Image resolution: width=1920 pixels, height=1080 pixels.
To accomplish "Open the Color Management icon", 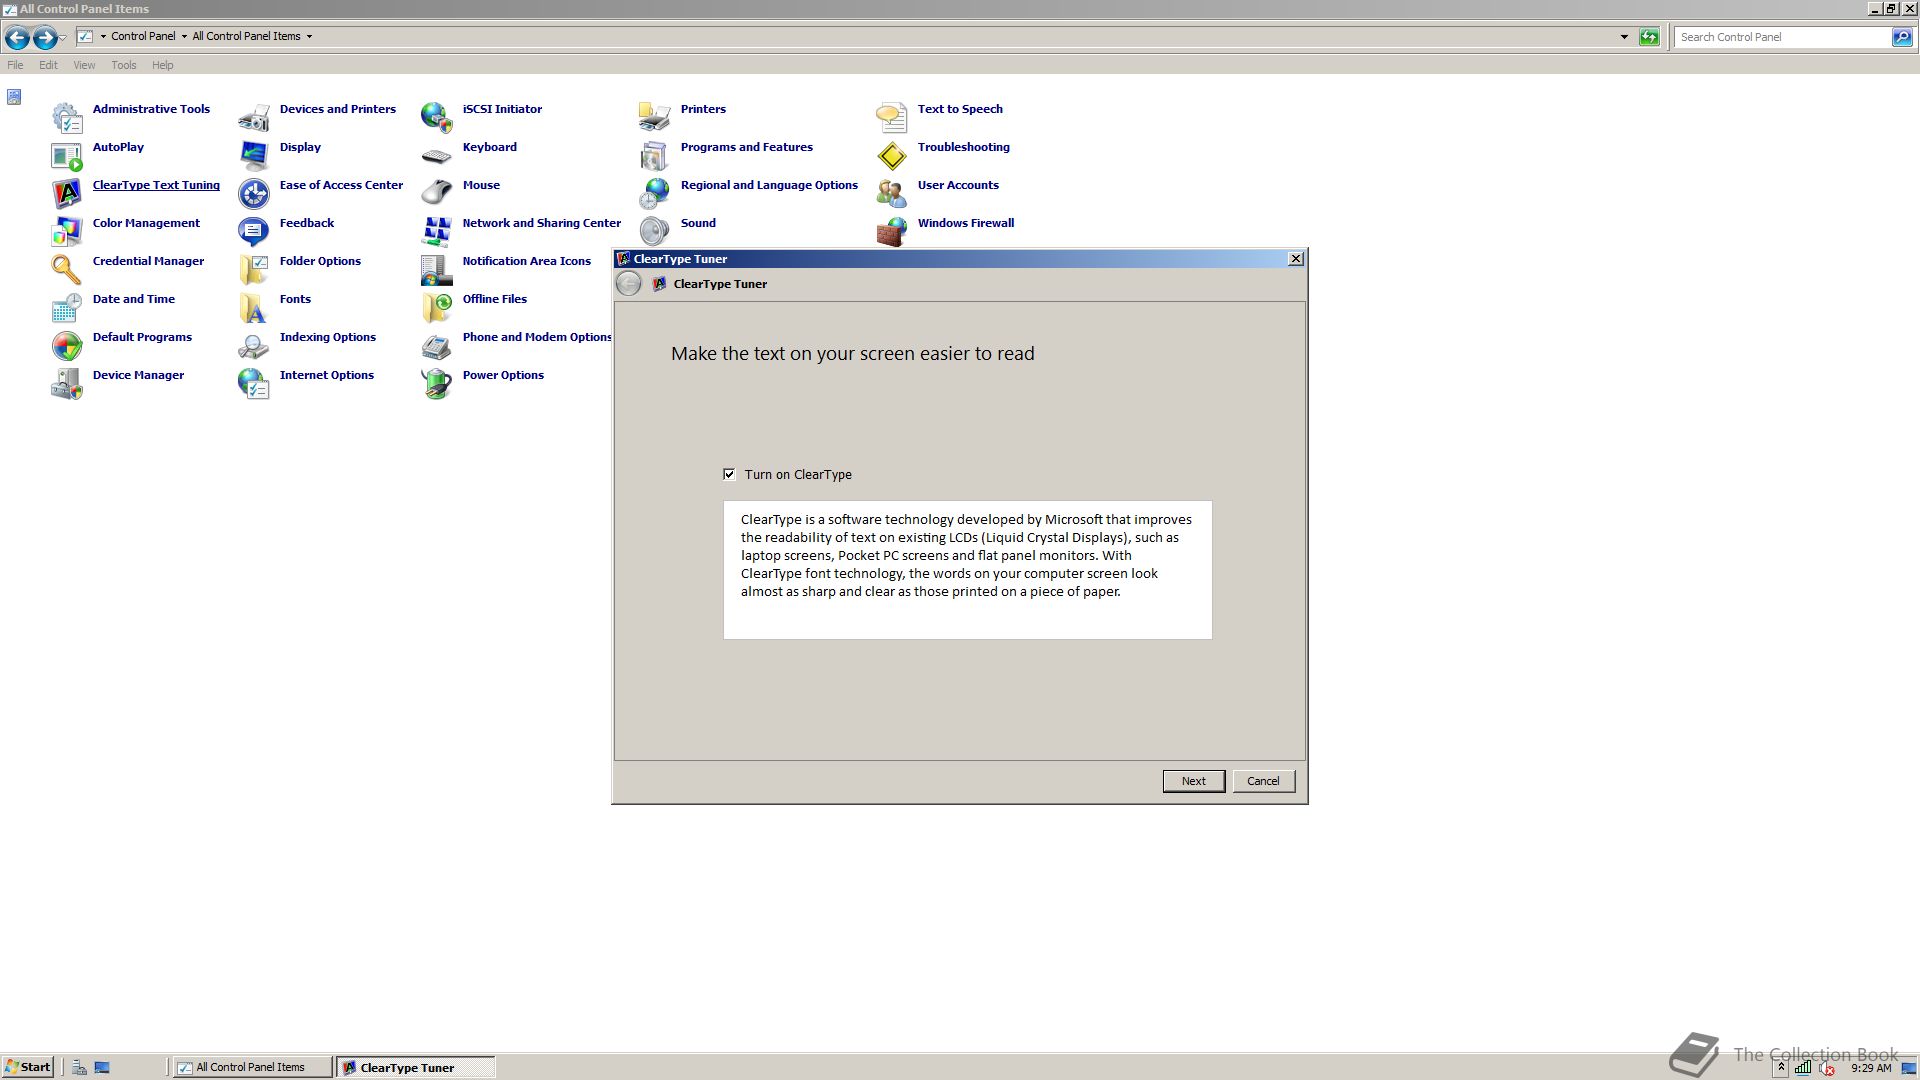I will [x=67, y=232].
